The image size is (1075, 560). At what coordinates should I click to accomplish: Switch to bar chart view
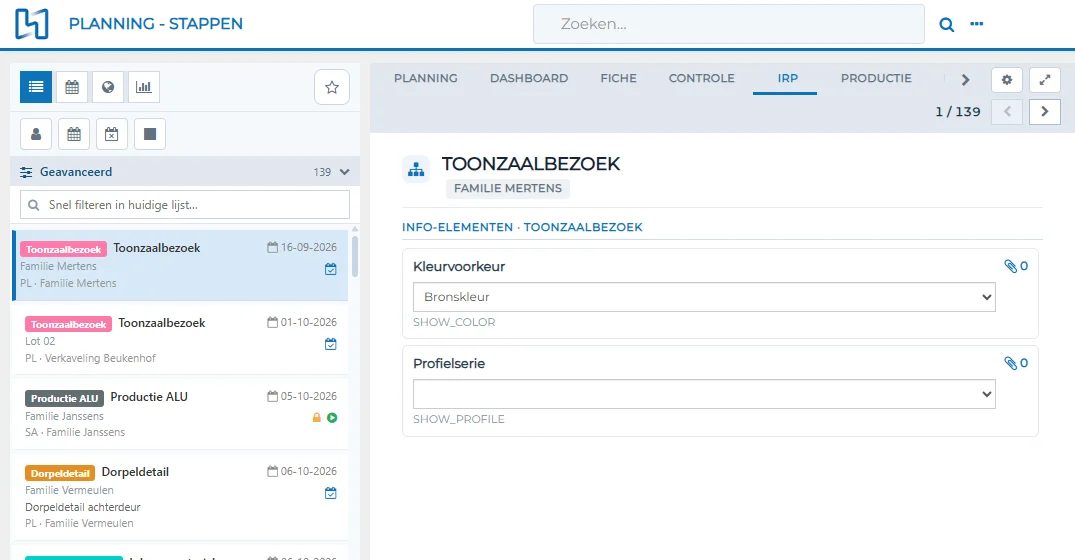[x=143, y=87]
